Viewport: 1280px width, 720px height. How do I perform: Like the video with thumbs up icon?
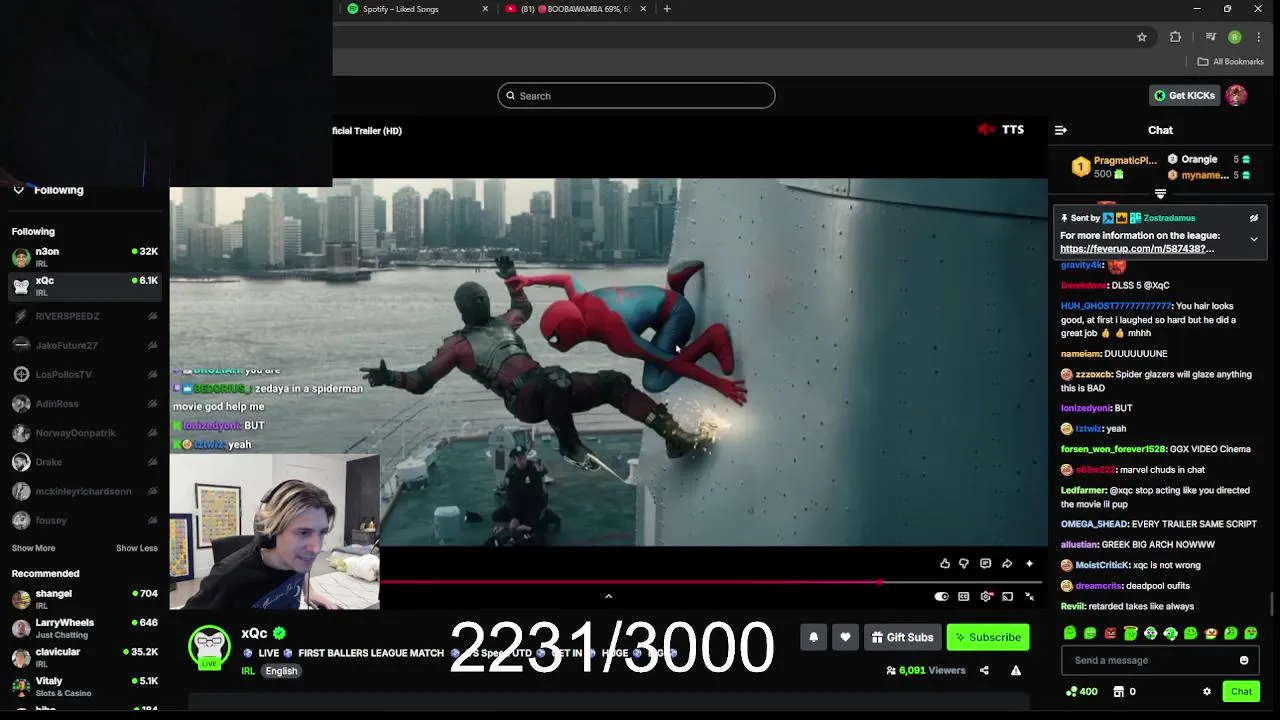(945, 564)
